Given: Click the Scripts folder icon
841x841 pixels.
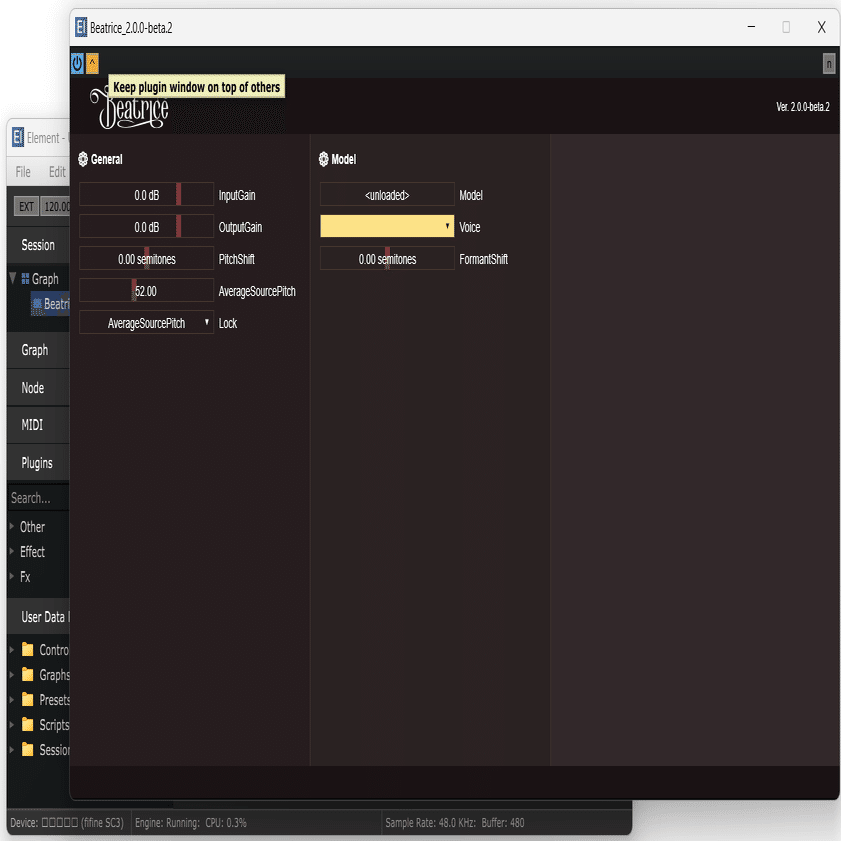Looking at the screenshot, I should pyautogui.click(x=27, y=725).
